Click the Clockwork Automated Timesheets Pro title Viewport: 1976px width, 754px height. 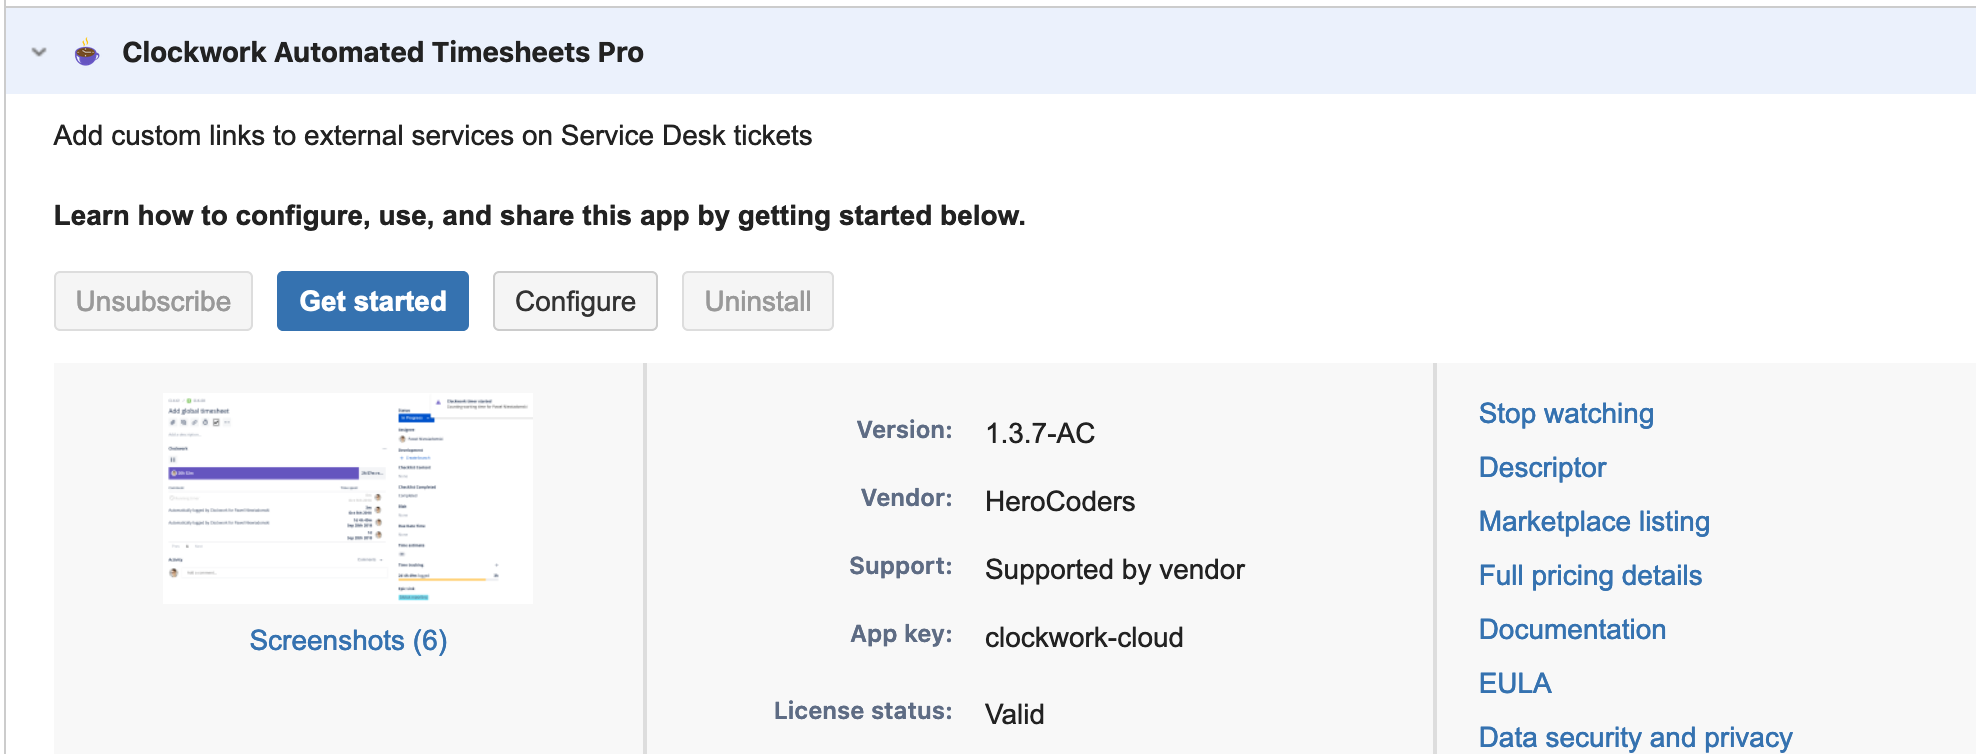pyautogui.click(x=382, y=52)
